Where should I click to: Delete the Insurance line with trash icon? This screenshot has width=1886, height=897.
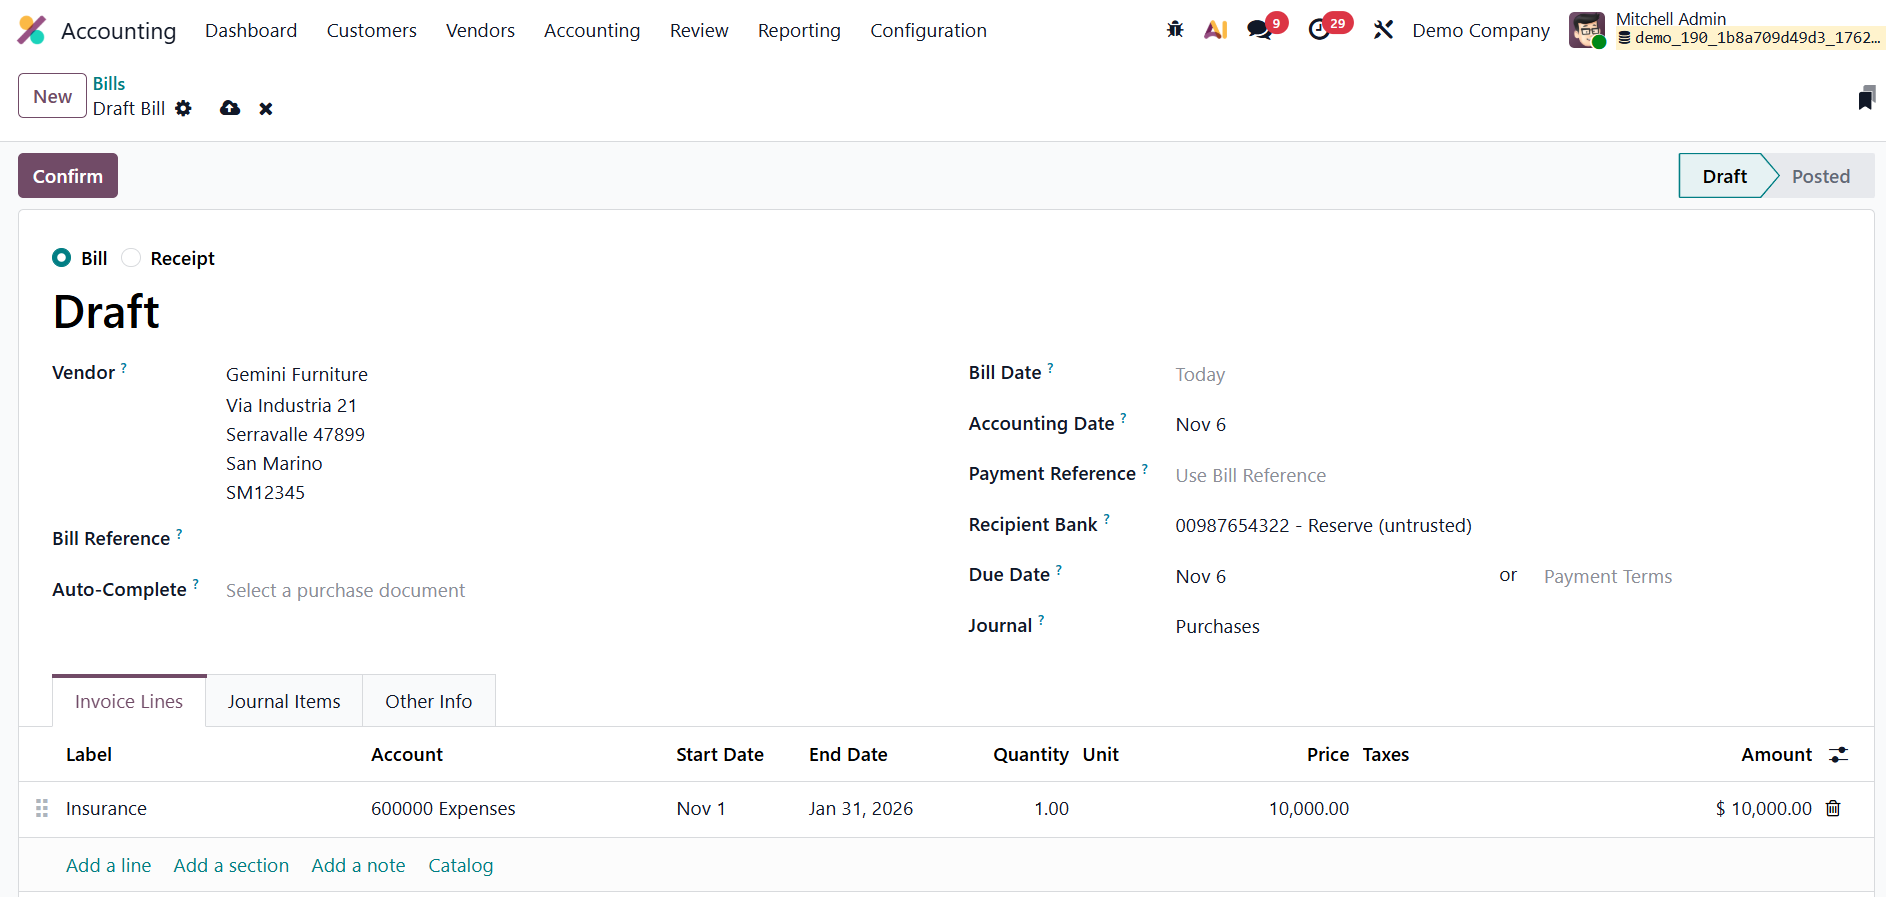(1833, 808)
